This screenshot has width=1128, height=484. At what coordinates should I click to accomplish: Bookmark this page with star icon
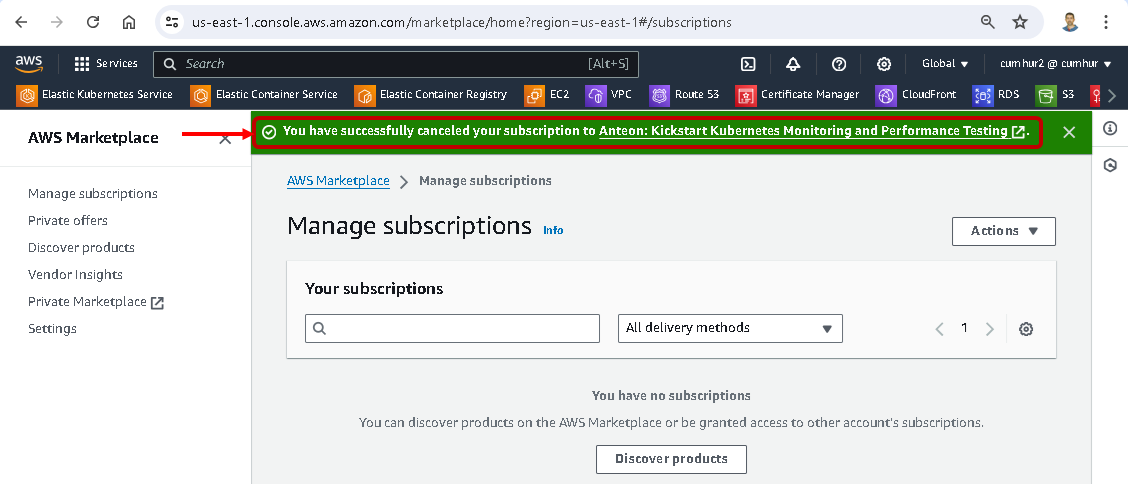click(x=1020, y=22)
